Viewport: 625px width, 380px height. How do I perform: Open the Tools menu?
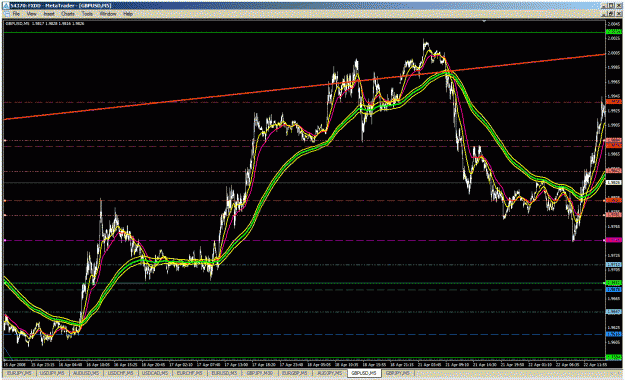coord(87,14)
